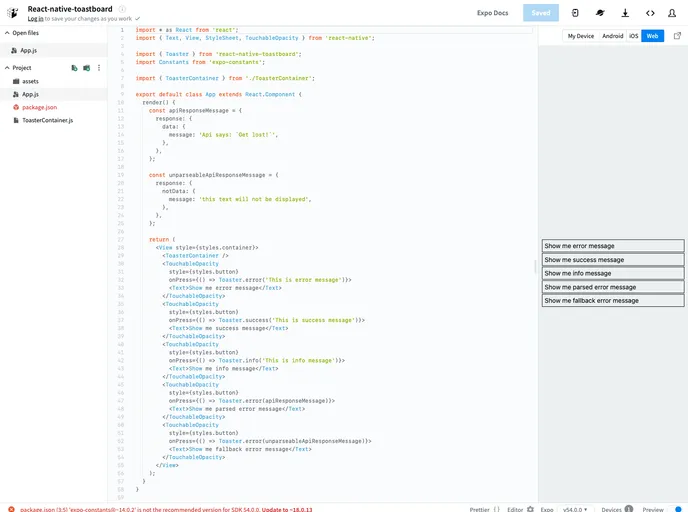
Task: Toggle the Preview switch
Action: point(676,509)
